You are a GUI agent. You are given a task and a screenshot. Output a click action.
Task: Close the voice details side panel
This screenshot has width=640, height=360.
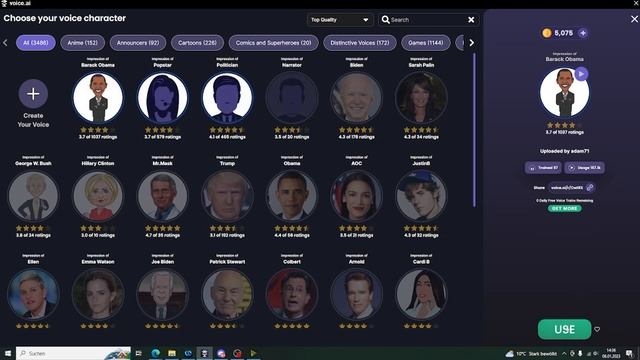pos(634,19)
